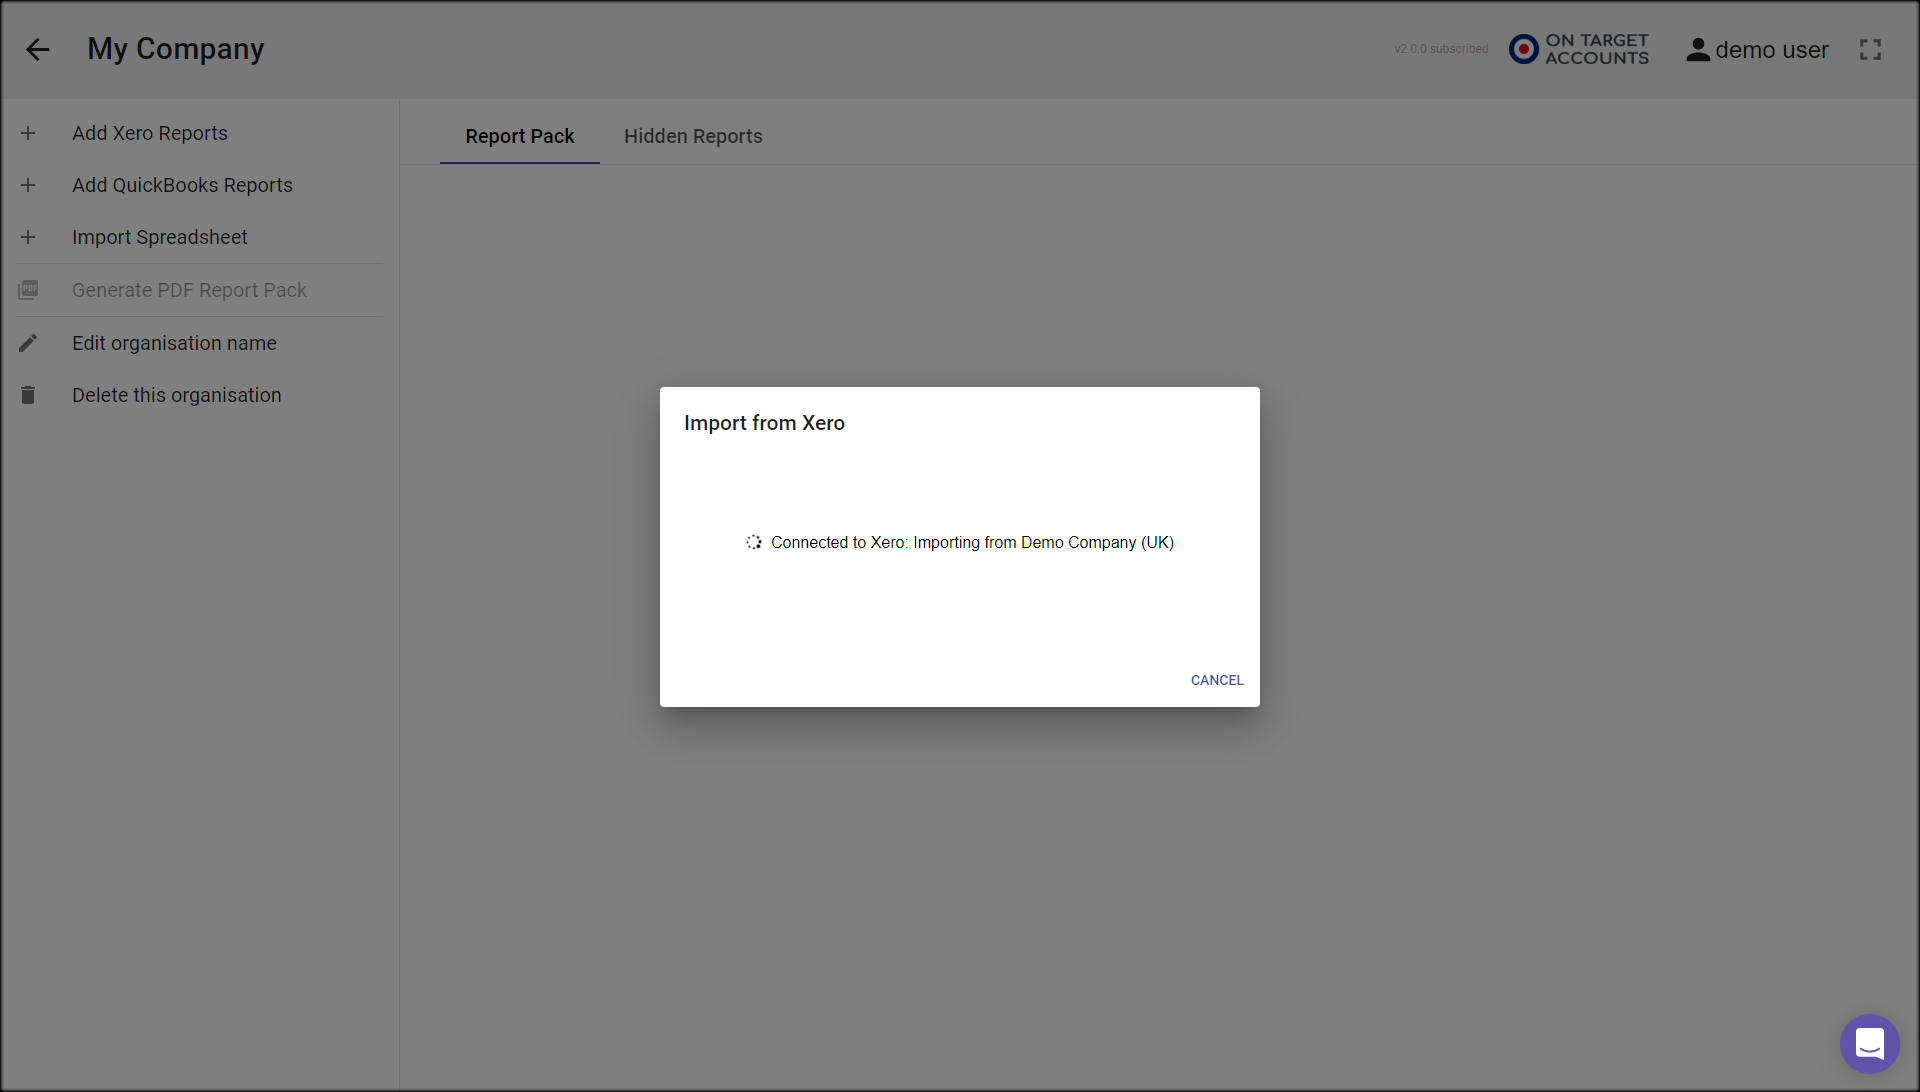Select Generate PDF Report Pack
Viewport: 1920px width, 1092px height.
coord(189,290)
